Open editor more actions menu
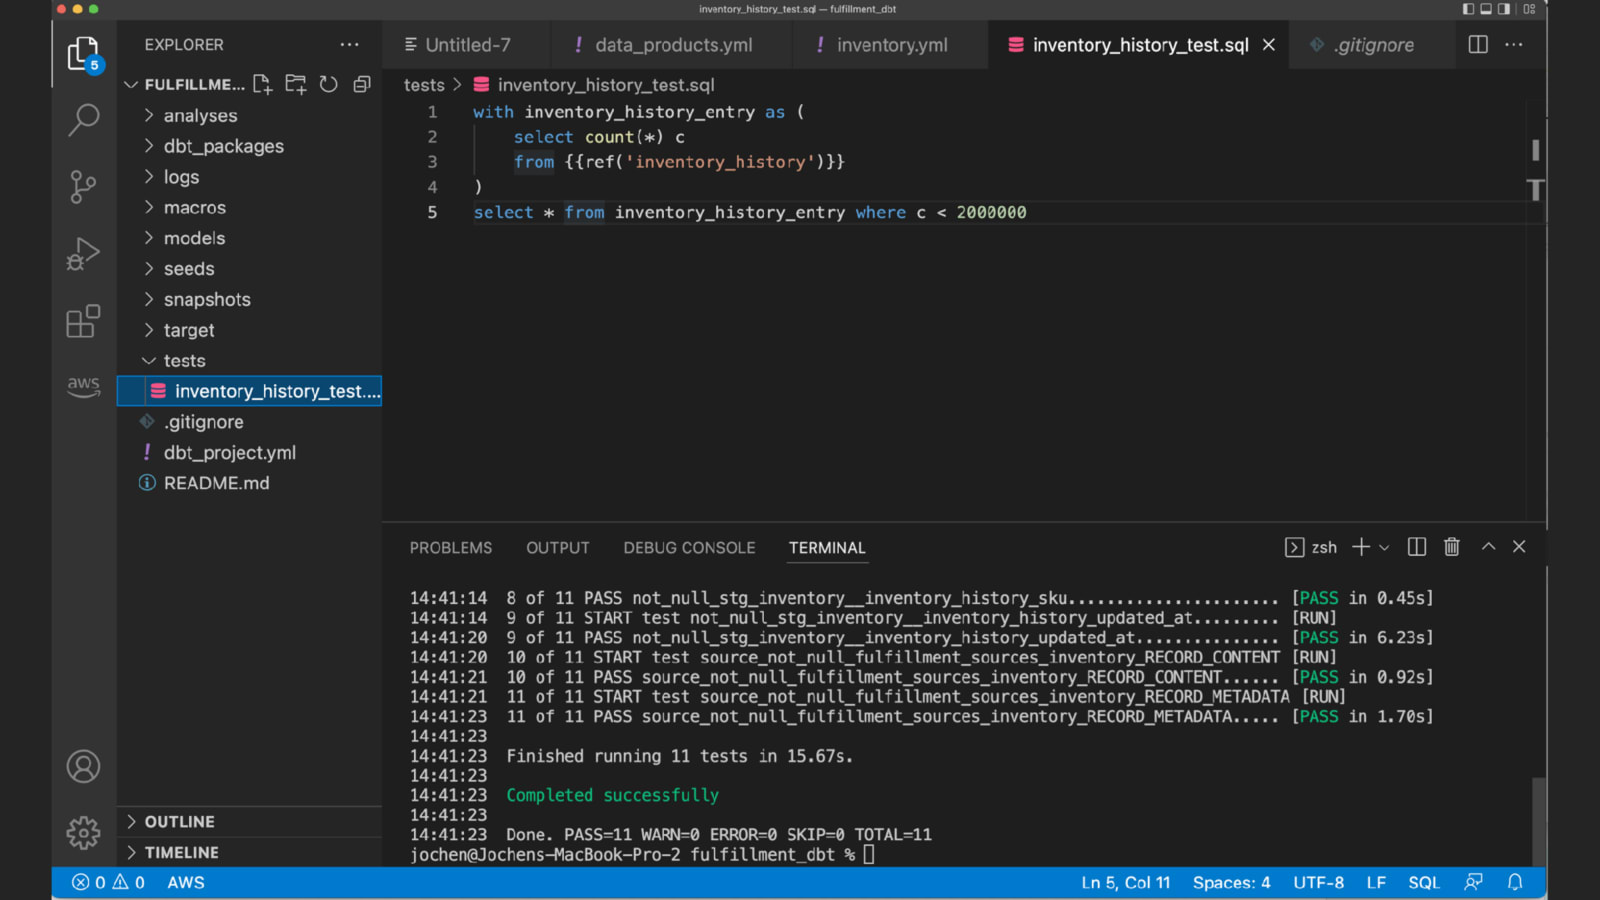Viewport: 1600px width, 900px height. (1514, 45)
